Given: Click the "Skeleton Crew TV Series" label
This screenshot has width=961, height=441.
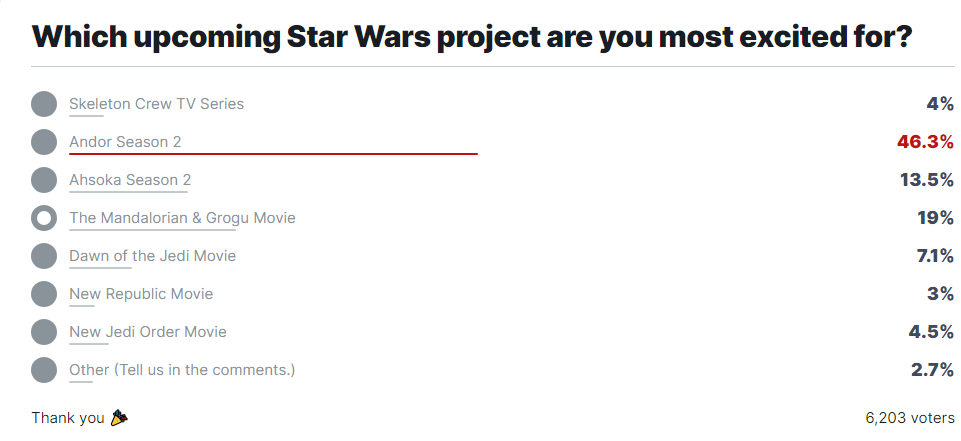Looking at the screenshot, I should [x=156, y=104].
